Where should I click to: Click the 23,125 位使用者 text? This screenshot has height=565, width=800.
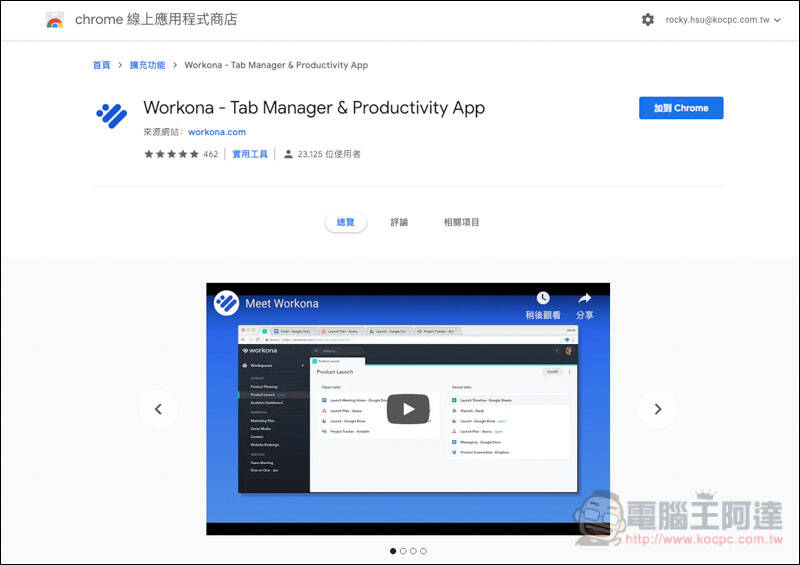pos(329,154)
